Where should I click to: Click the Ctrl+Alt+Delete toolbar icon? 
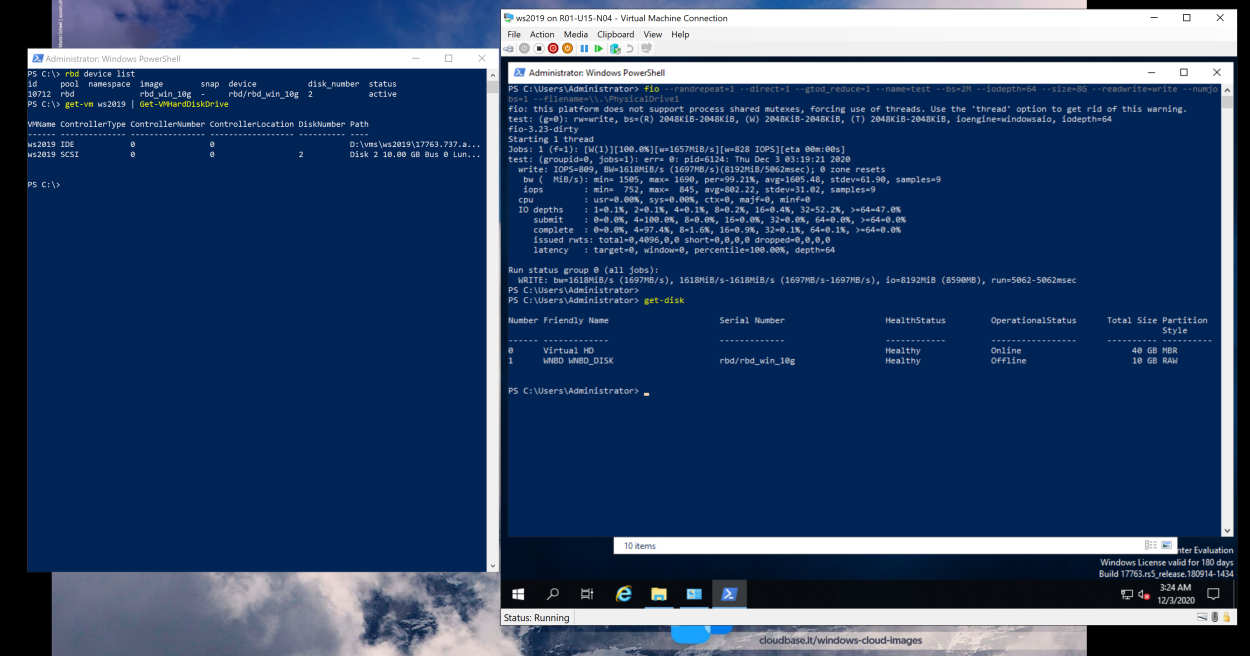[510, 48]
